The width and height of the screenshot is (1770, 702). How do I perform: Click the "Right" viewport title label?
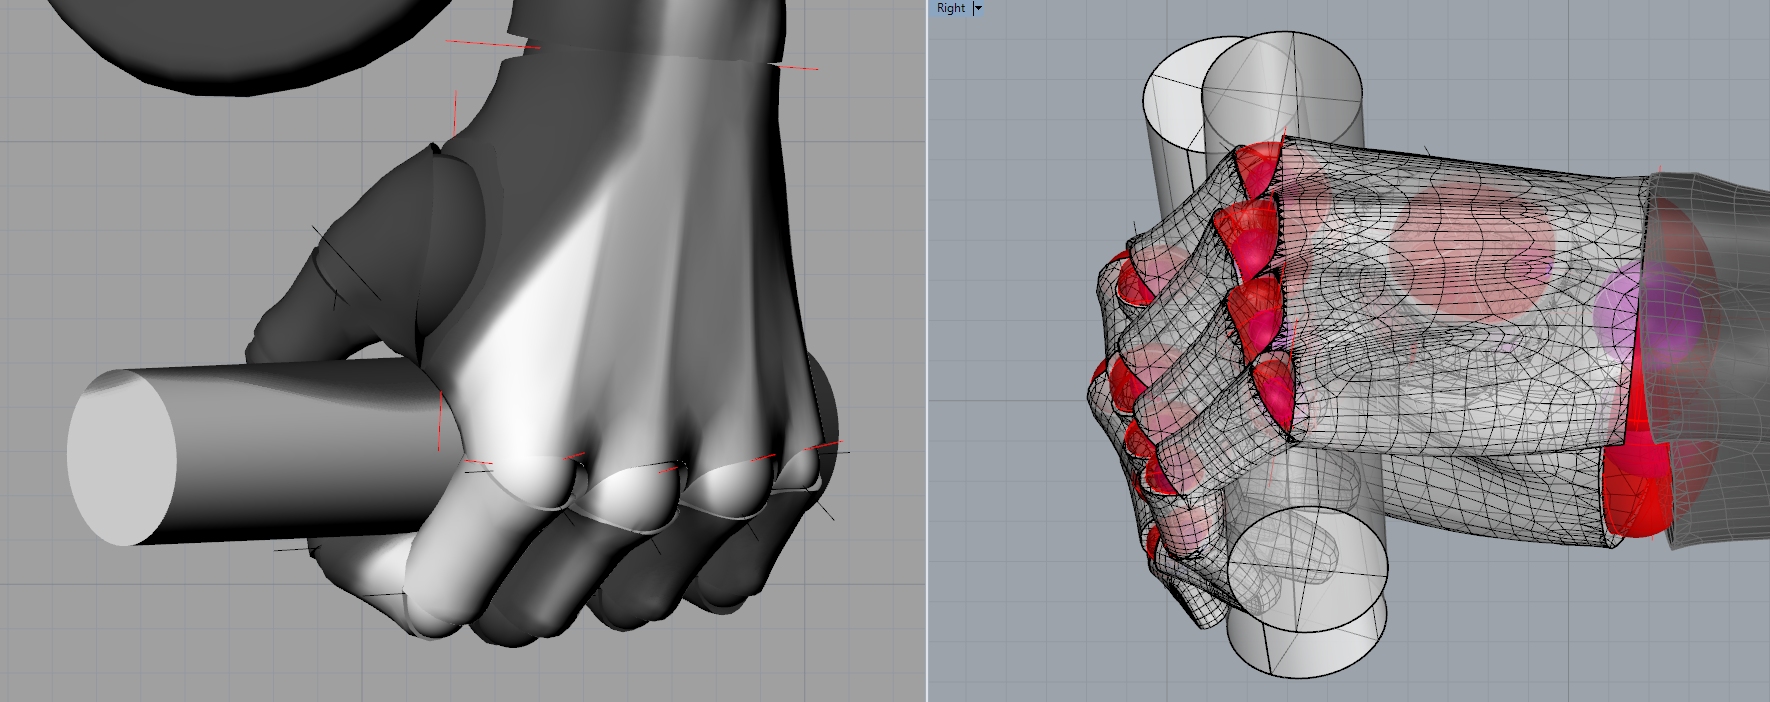point(950,8)
